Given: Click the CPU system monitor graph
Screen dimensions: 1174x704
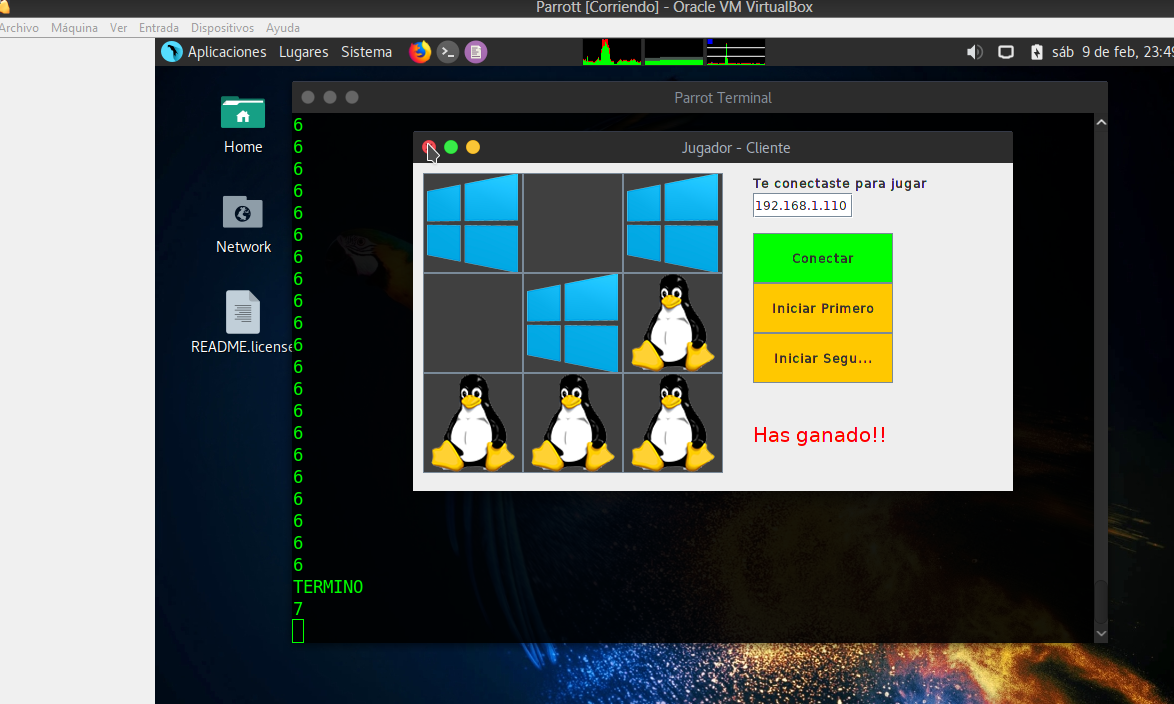Looking at the screenshot, I should (x=612, y=52).
